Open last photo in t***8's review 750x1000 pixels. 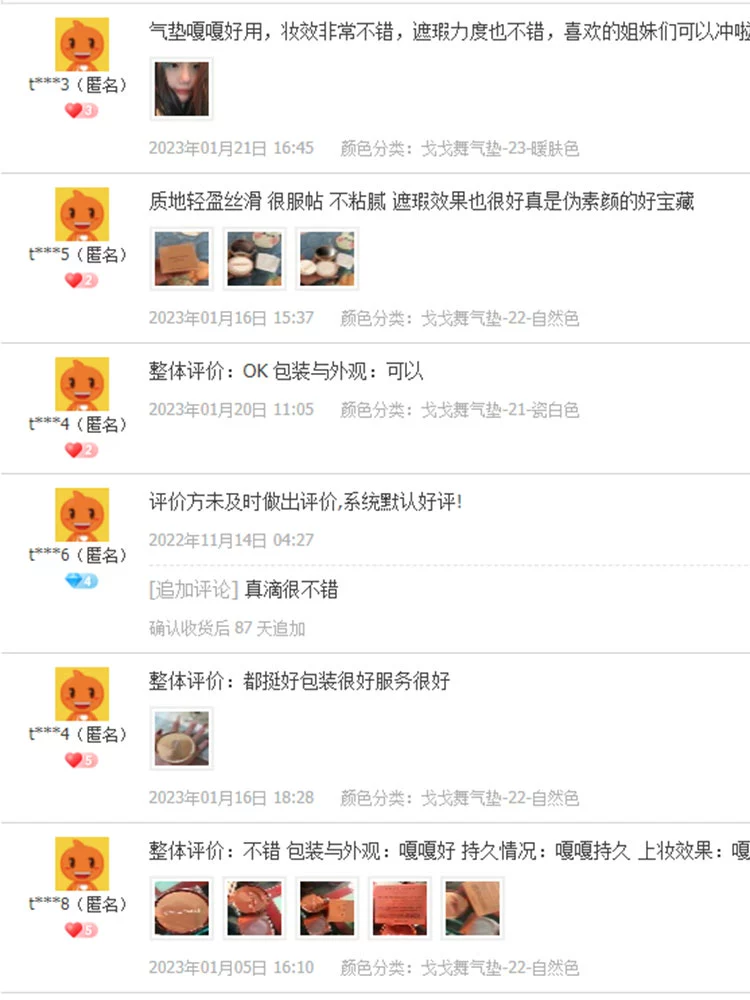point(473,908)
